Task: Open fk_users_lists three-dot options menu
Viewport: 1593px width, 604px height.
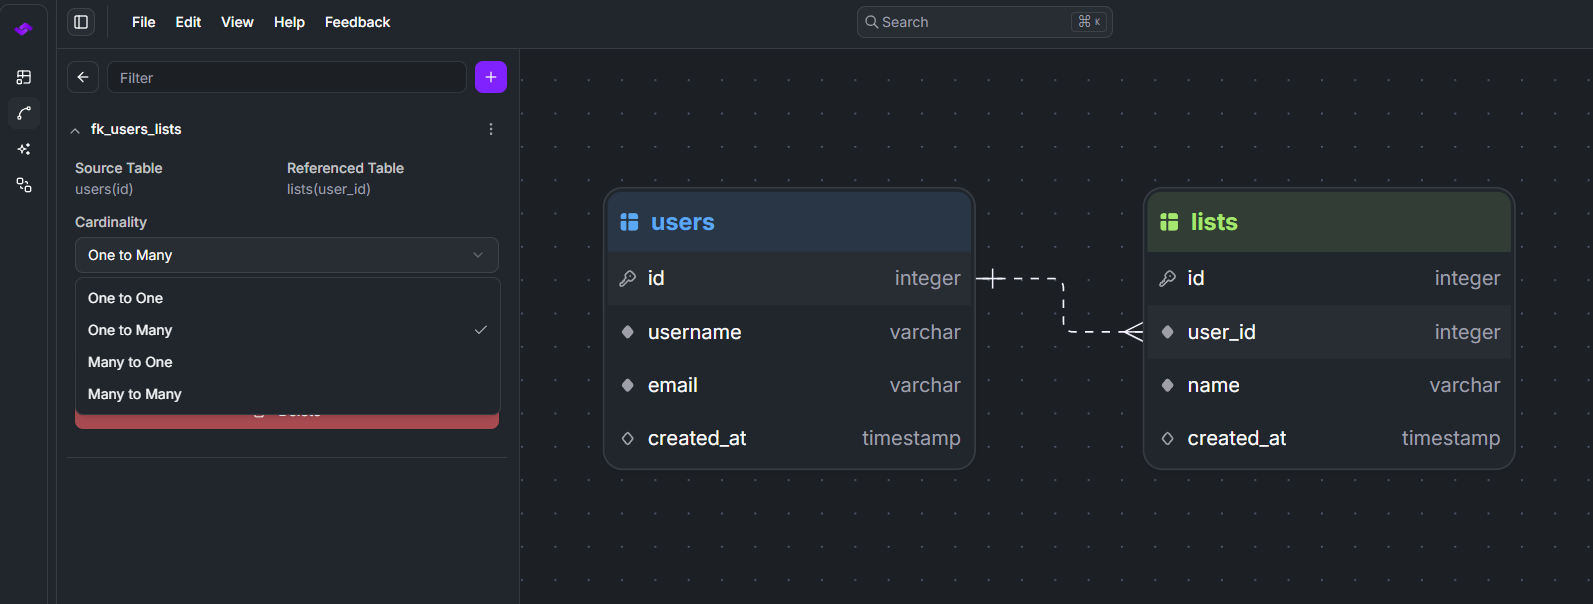Action: 491,129
